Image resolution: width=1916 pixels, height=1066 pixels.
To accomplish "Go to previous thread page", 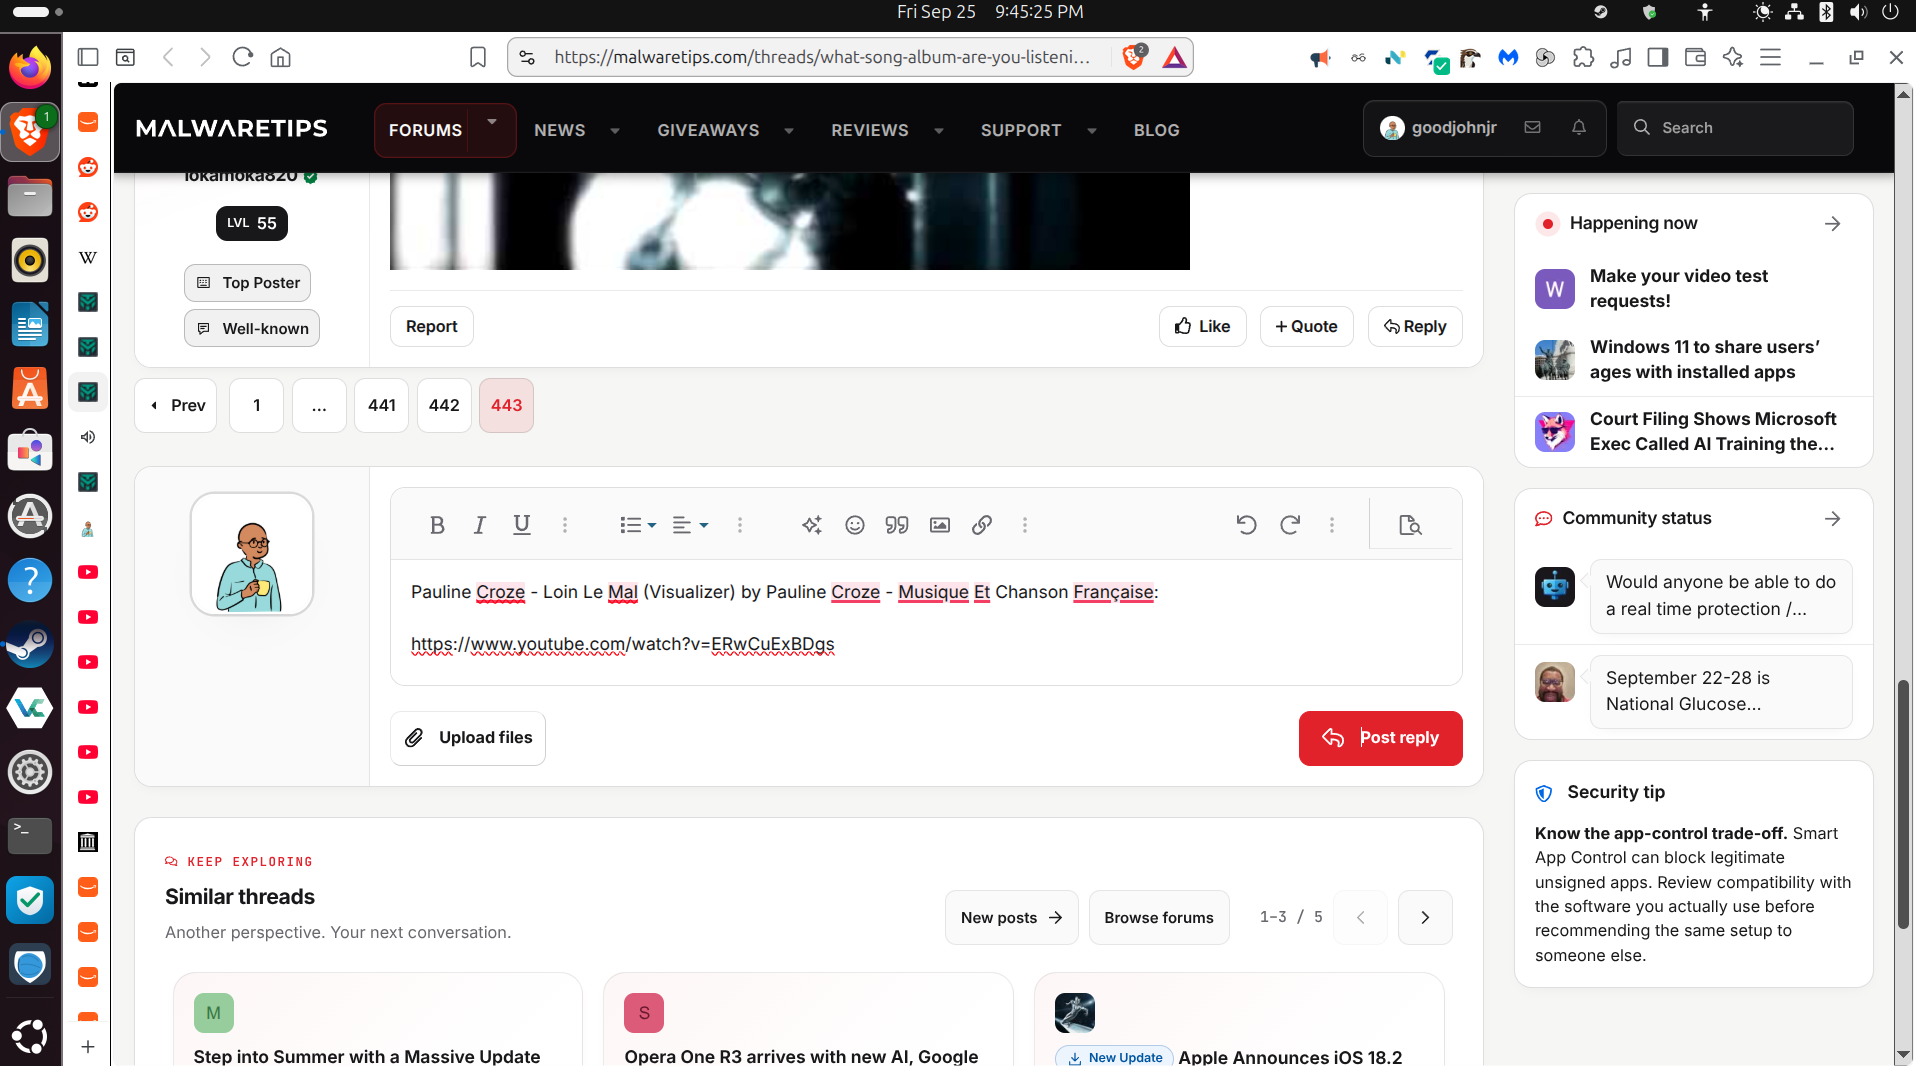I will [176, 405].
